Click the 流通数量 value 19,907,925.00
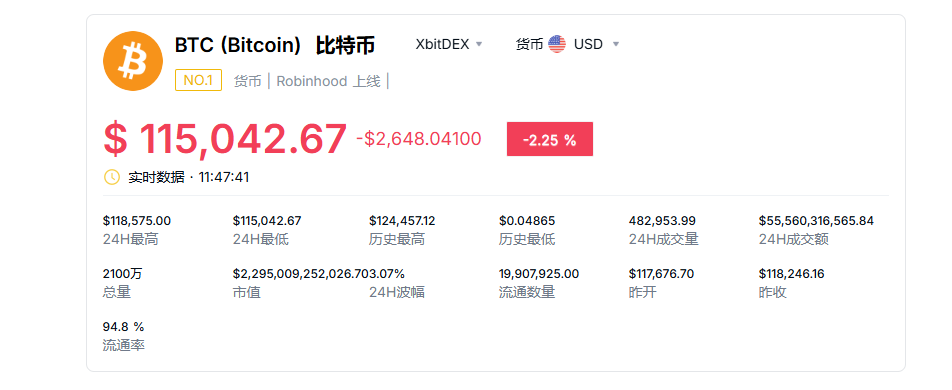The image size is (952, 390). pos(539,274)
